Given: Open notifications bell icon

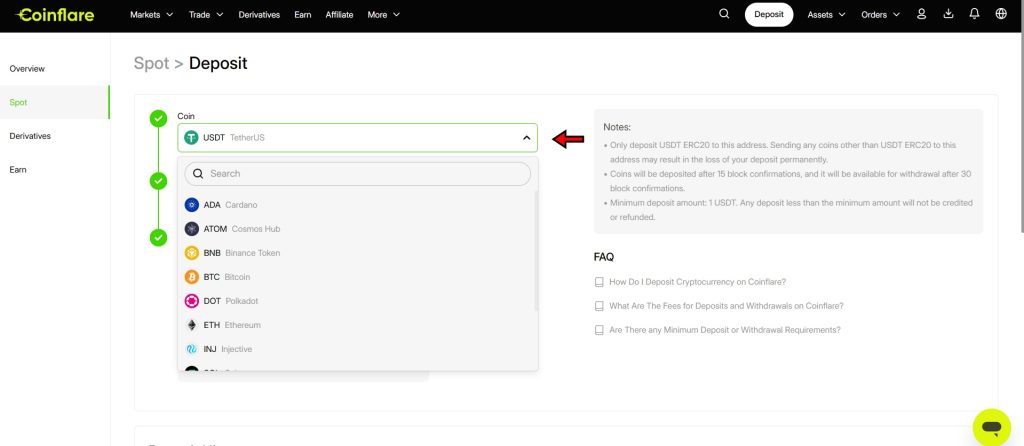Looking at the screenshot, I should coord(974,14).
